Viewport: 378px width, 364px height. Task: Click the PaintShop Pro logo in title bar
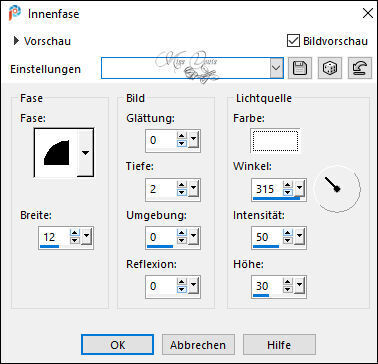15,13
